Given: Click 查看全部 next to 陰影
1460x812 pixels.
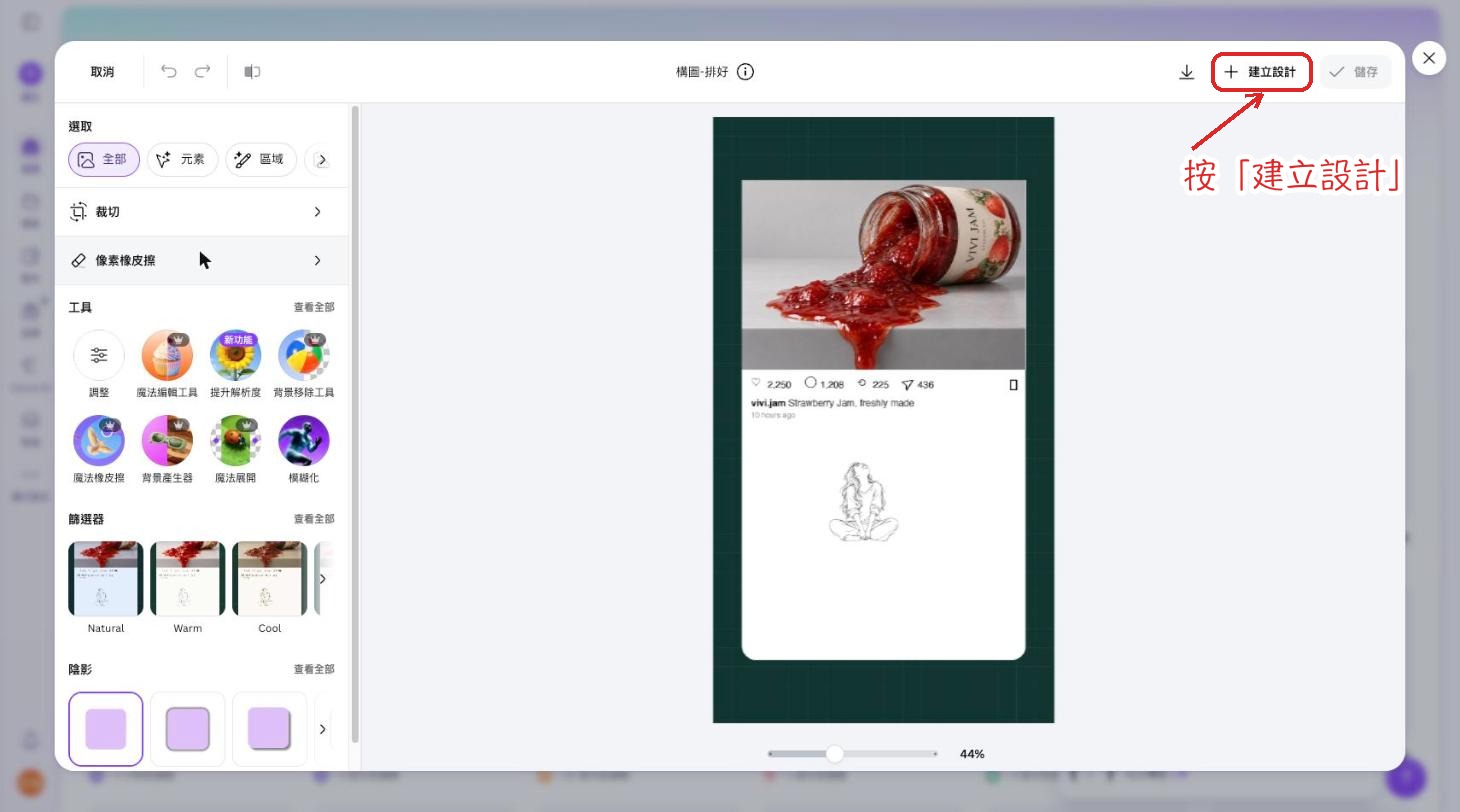Looking at the screenshot, I should click(x=314, y=669).
